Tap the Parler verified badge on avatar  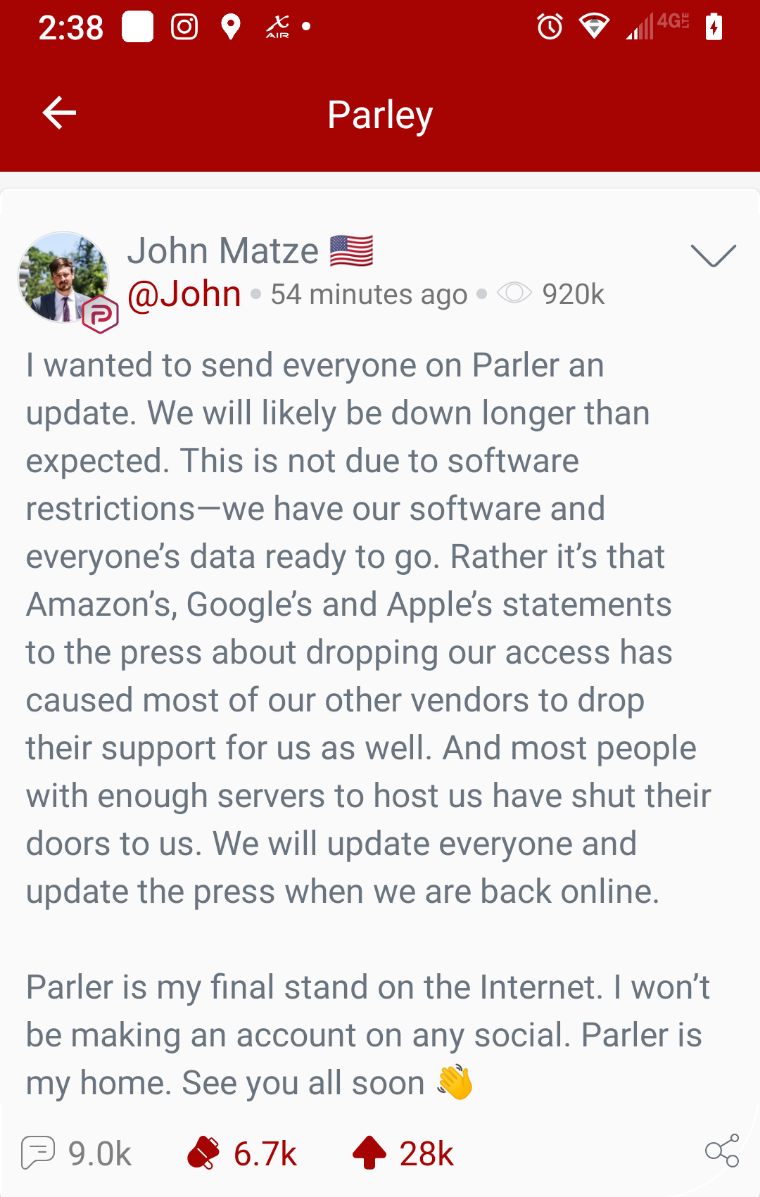100,314
